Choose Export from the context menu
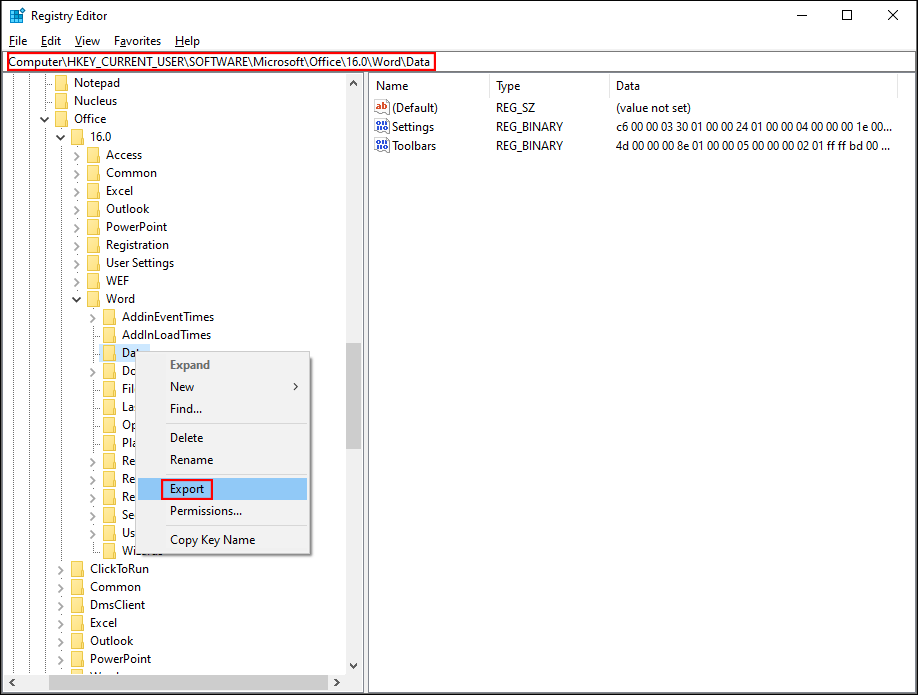This screenshot has height=695, width=918. click(222, 489)
